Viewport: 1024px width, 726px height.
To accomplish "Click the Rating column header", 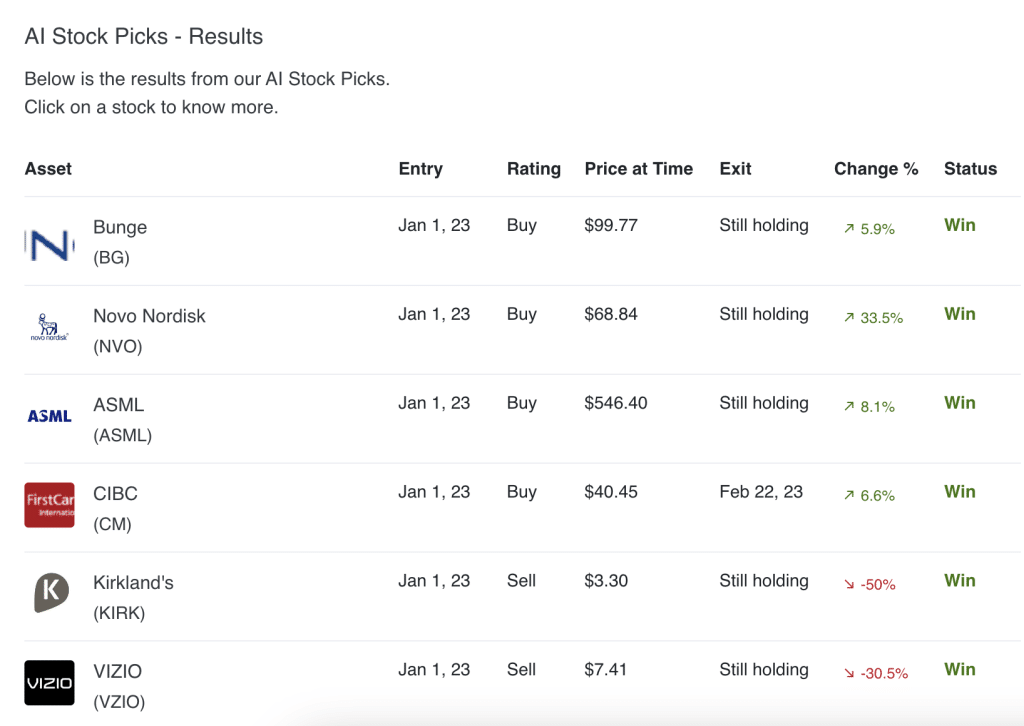I will tap(534, 168).
